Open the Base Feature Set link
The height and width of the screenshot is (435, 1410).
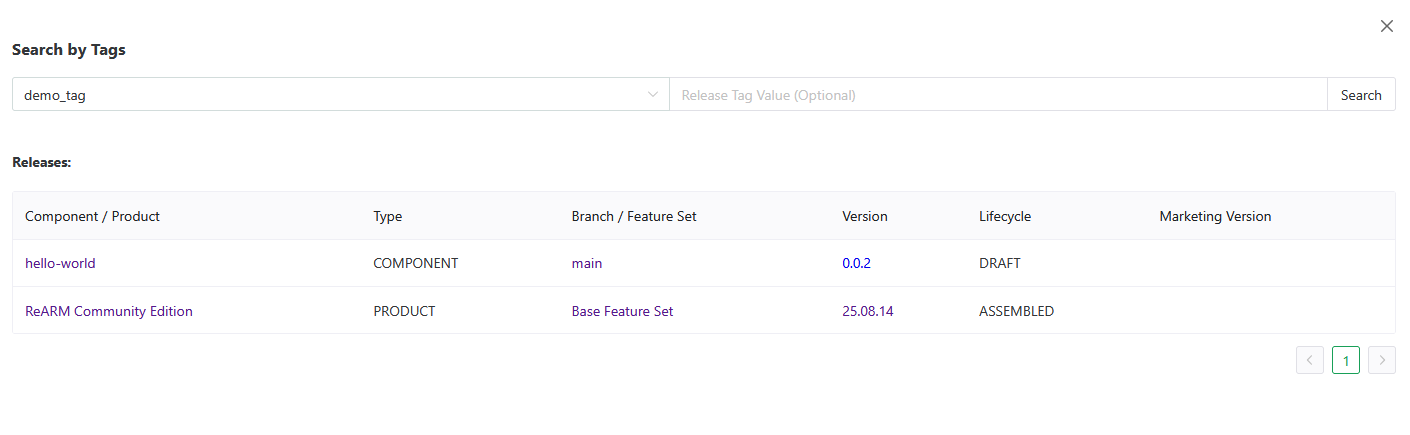[x=622, y=311]
